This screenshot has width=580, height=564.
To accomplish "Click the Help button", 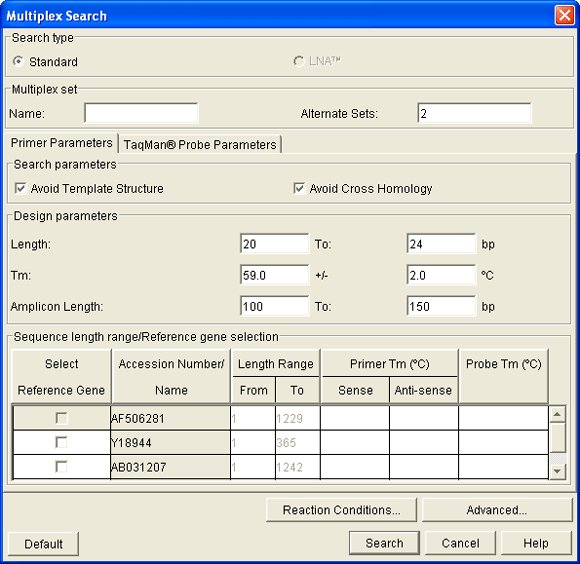I will [x=536, y=543].
